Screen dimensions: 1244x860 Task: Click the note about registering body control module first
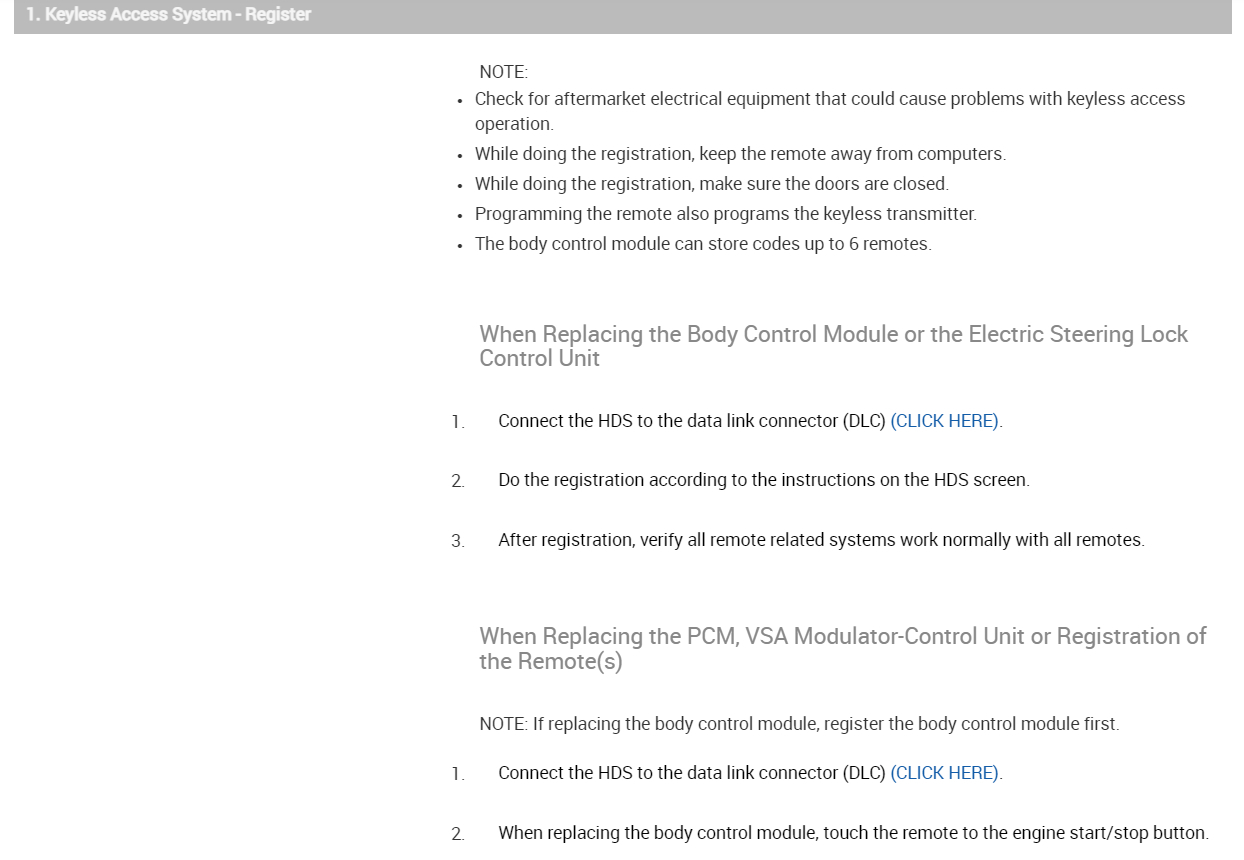[799, 724]
